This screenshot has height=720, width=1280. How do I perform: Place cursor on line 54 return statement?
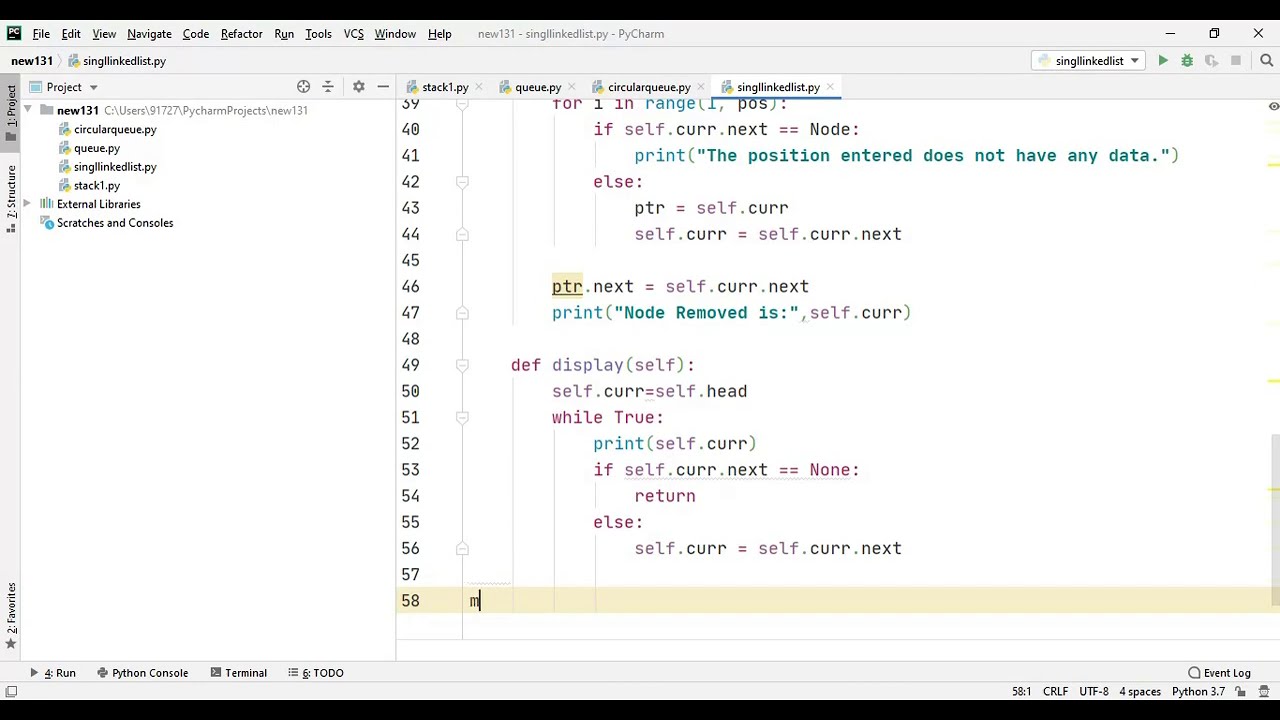pos(665,496)
